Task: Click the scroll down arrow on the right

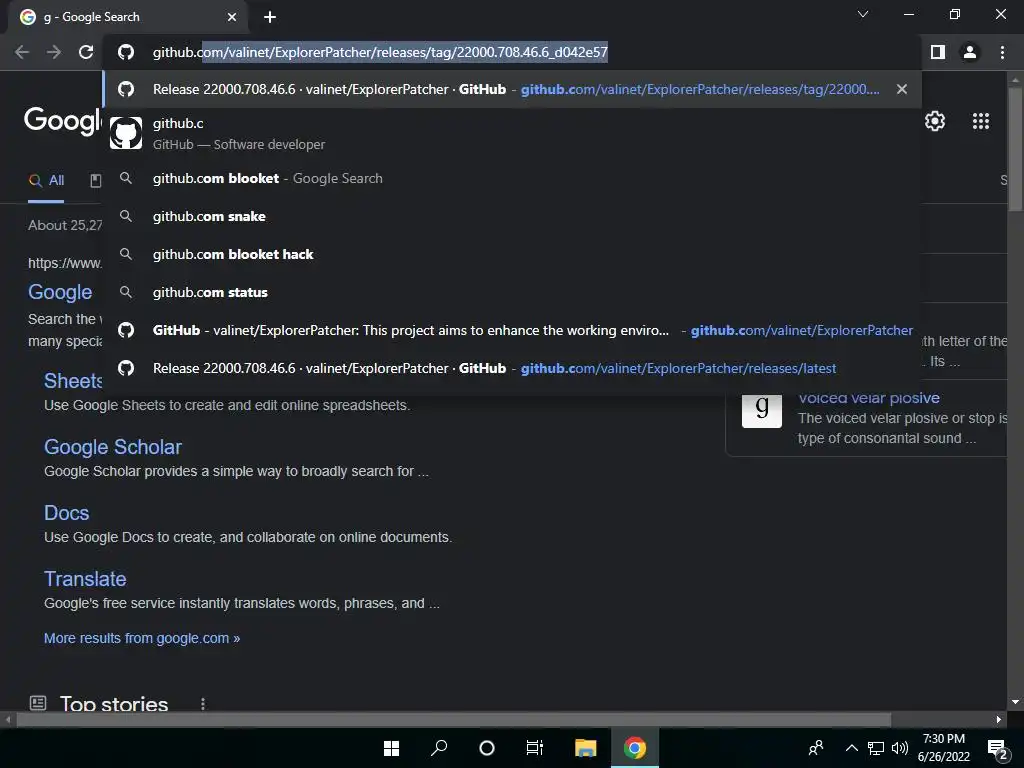Action: [1015, 702]
